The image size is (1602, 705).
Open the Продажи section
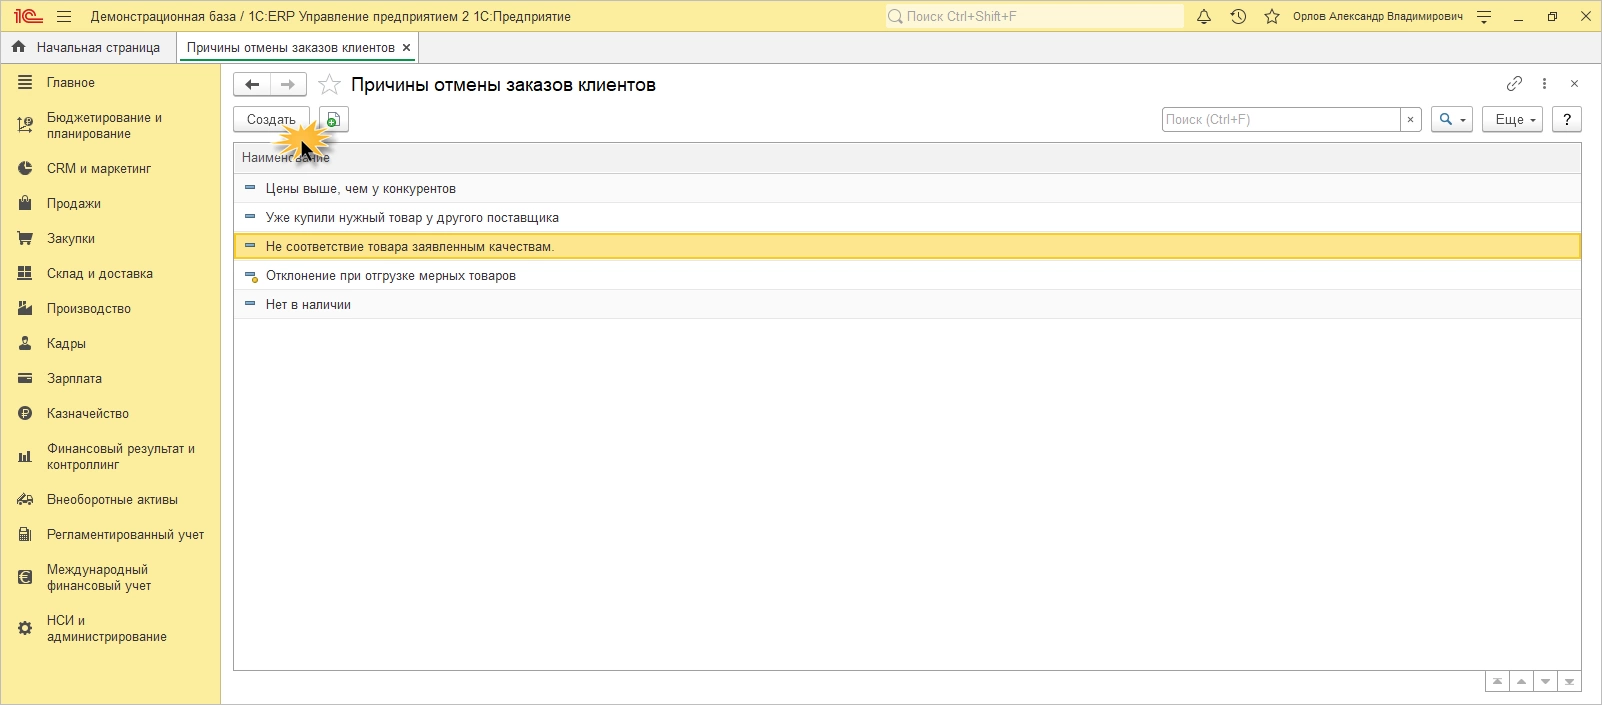tap(73, 204)
